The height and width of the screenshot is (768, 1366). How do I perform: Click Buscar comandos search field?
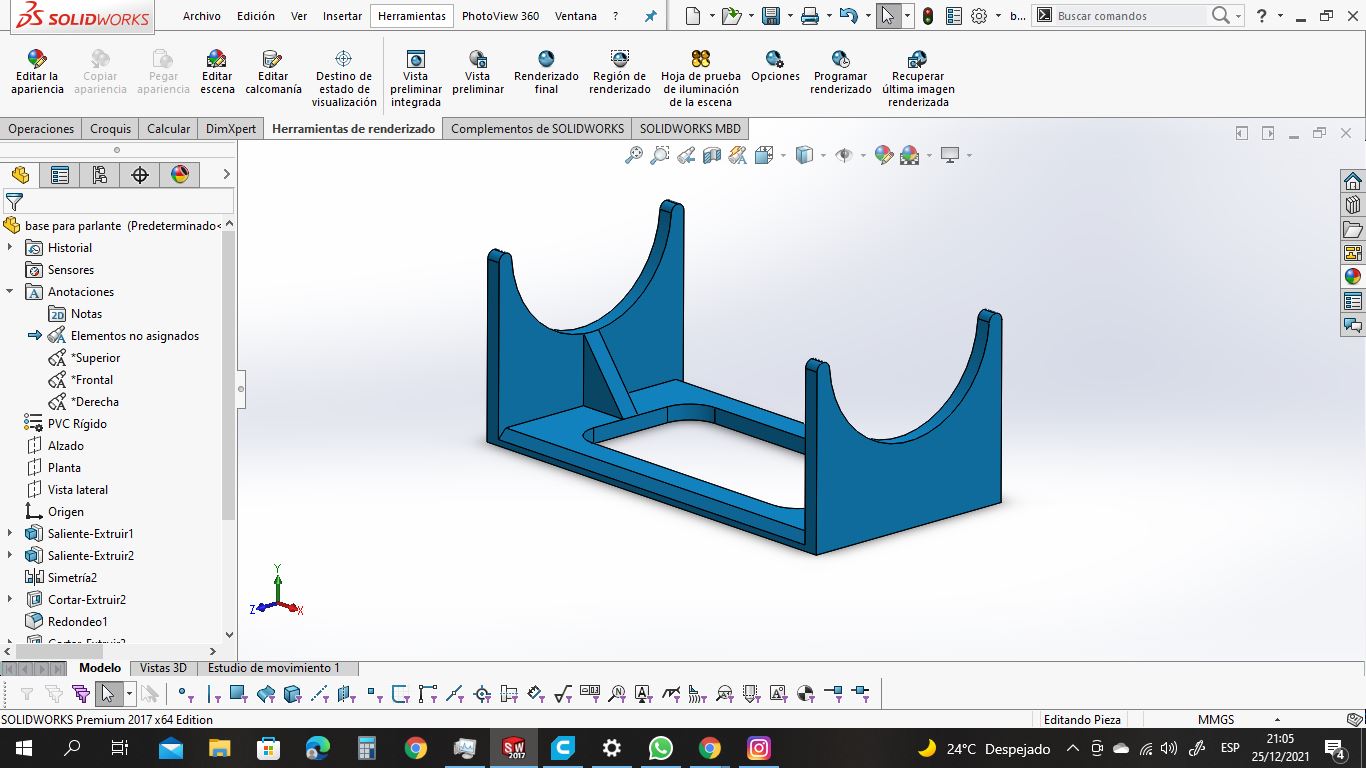click(x=1130, y=16)
